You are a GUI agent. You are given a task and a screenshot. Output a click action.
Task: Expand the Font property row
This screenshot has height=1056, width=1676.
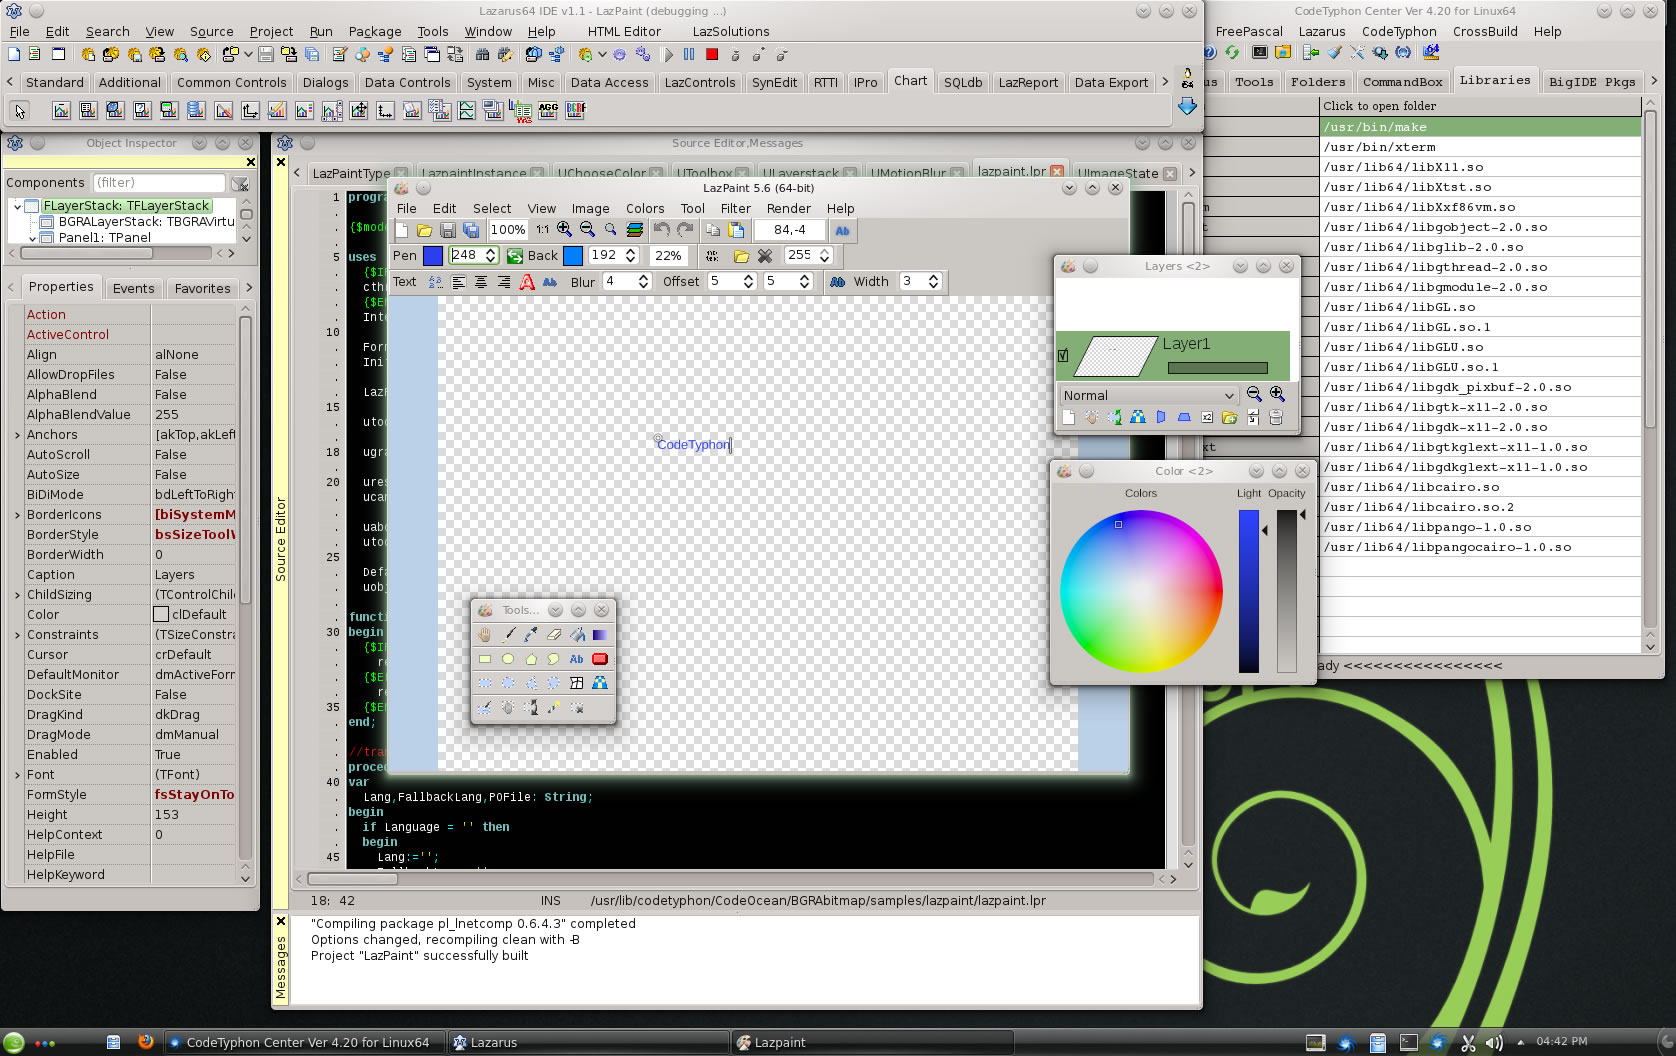point(17,775)
